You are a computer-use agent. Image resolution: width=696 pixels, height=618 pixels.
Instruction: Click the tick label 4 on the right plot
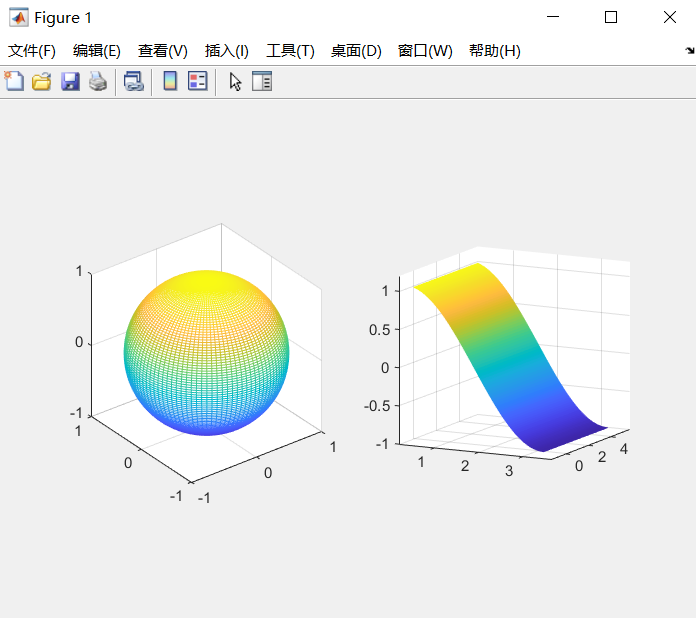pyautogui.click(x=624, y=449)
